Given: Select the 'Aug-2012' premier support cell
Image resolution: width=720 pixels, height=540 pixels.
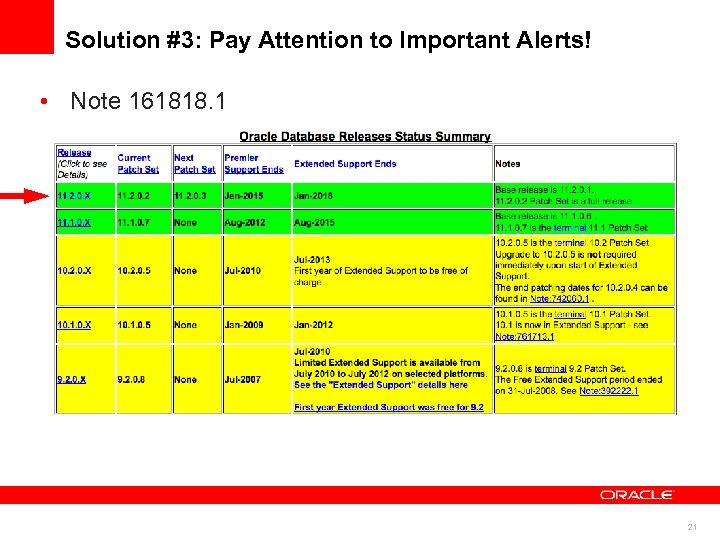Looking at the screenshot, I should (257, 223).
